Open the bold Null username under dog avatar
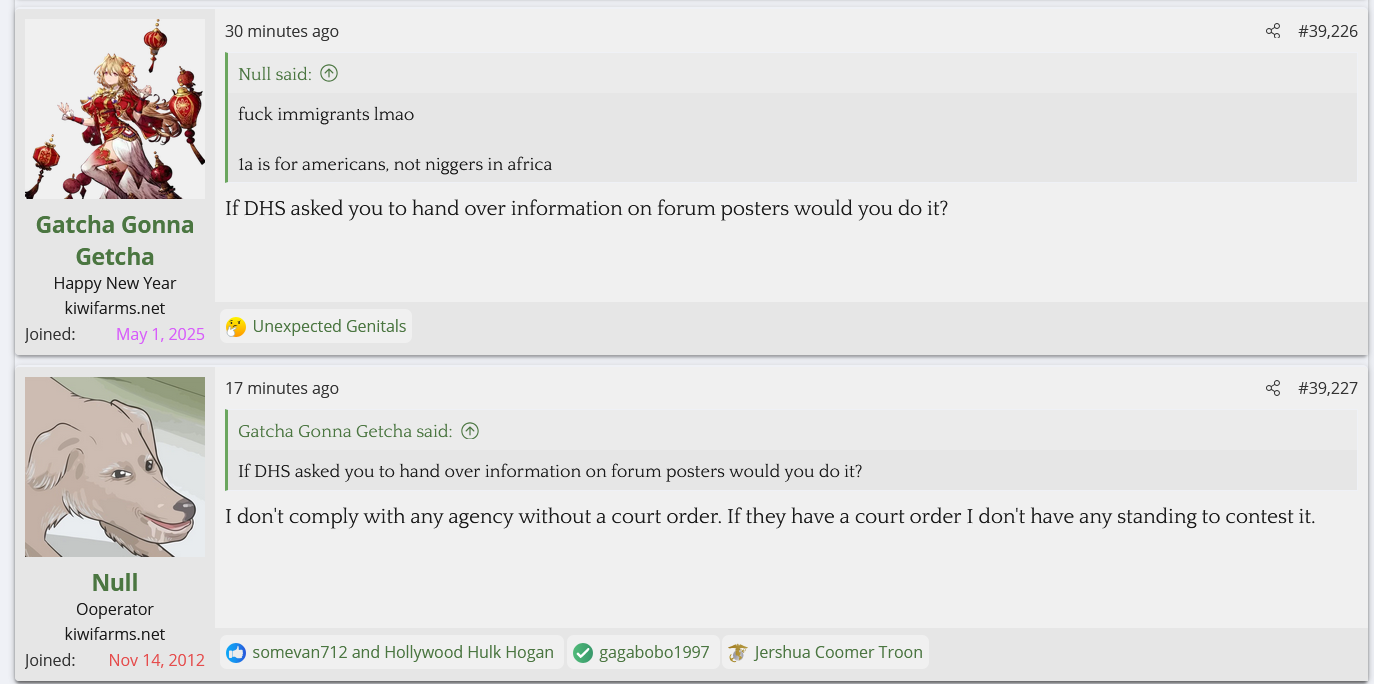Screen dimensions: 1374x684 (x=115, y=582)
